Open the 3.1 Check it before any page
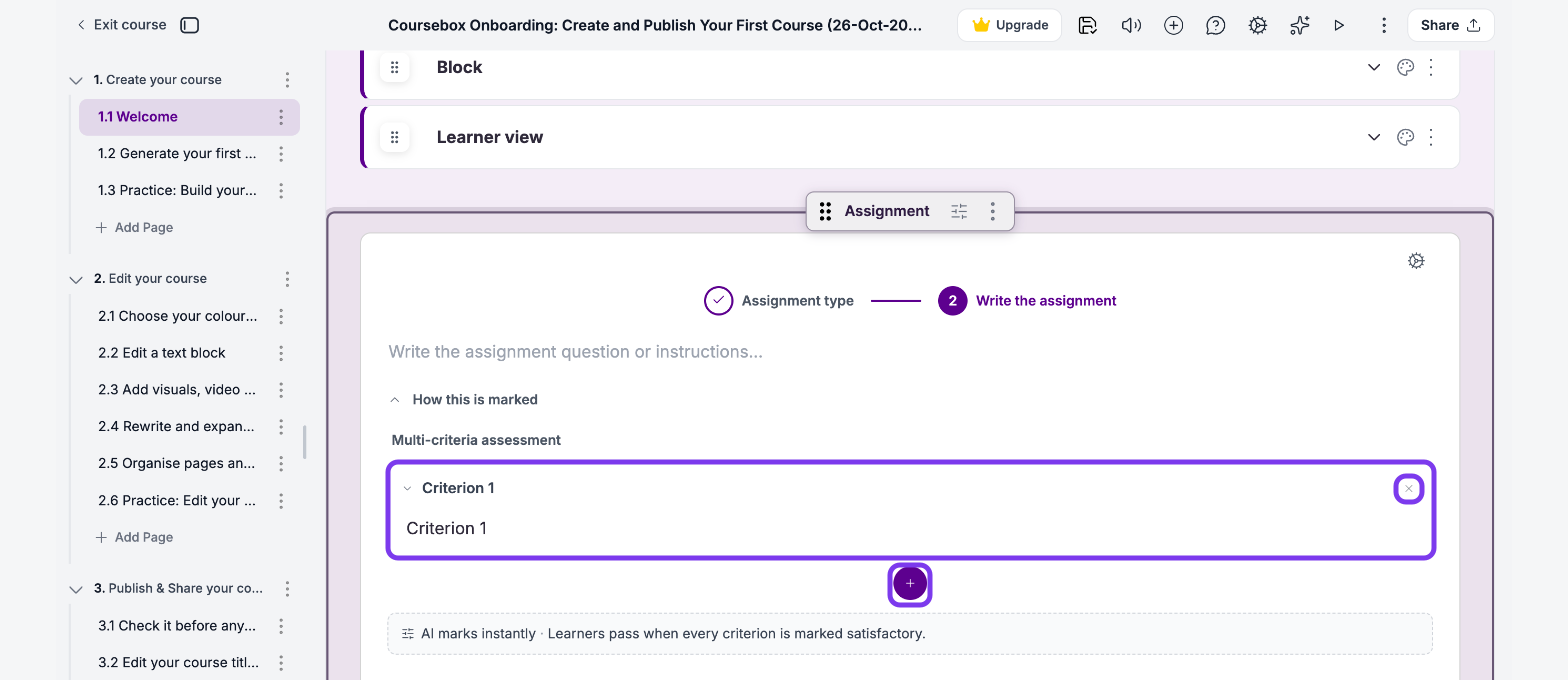 [177, 626]
